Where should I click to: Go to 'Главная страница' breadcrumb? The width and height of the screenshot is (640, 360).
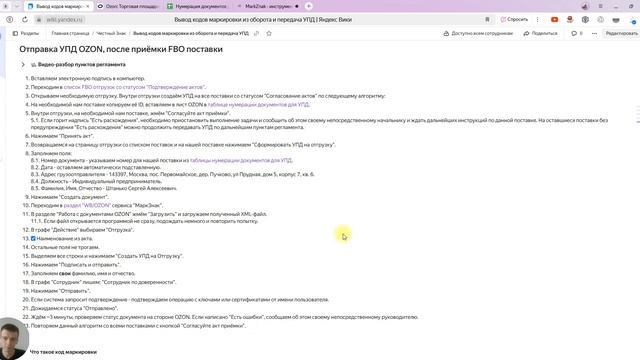[70, 33]
